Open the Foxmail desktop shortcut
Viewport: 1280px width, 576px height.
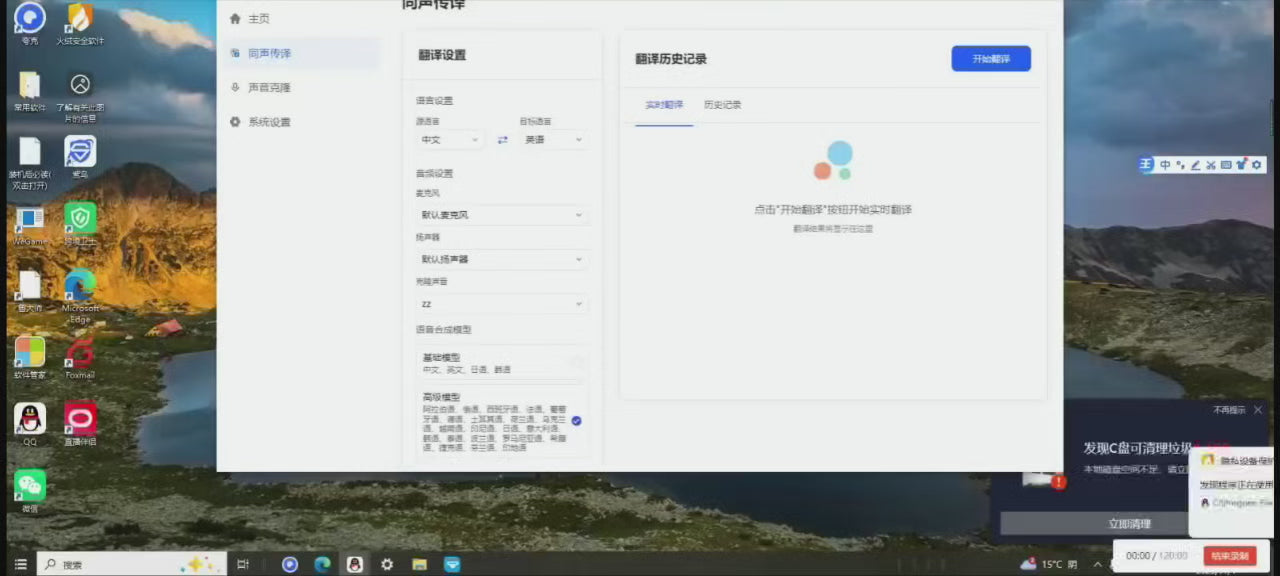point(80,354)
